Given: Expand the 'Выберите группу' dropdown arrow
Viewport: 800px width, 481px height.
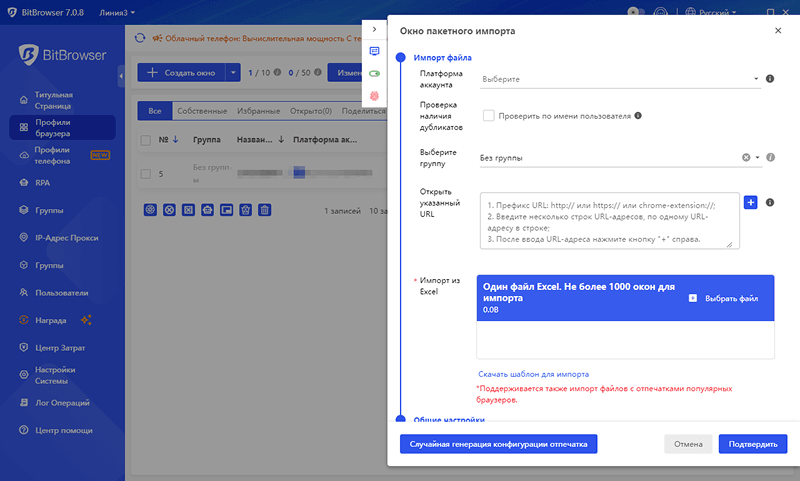Looking at the screenshot, I should pos(758,157).
